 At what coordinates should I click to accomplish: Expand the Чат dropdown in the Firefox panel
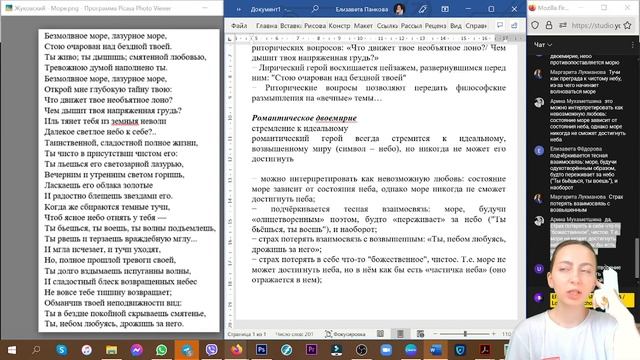pyautogui.click(x=543, y=44)
